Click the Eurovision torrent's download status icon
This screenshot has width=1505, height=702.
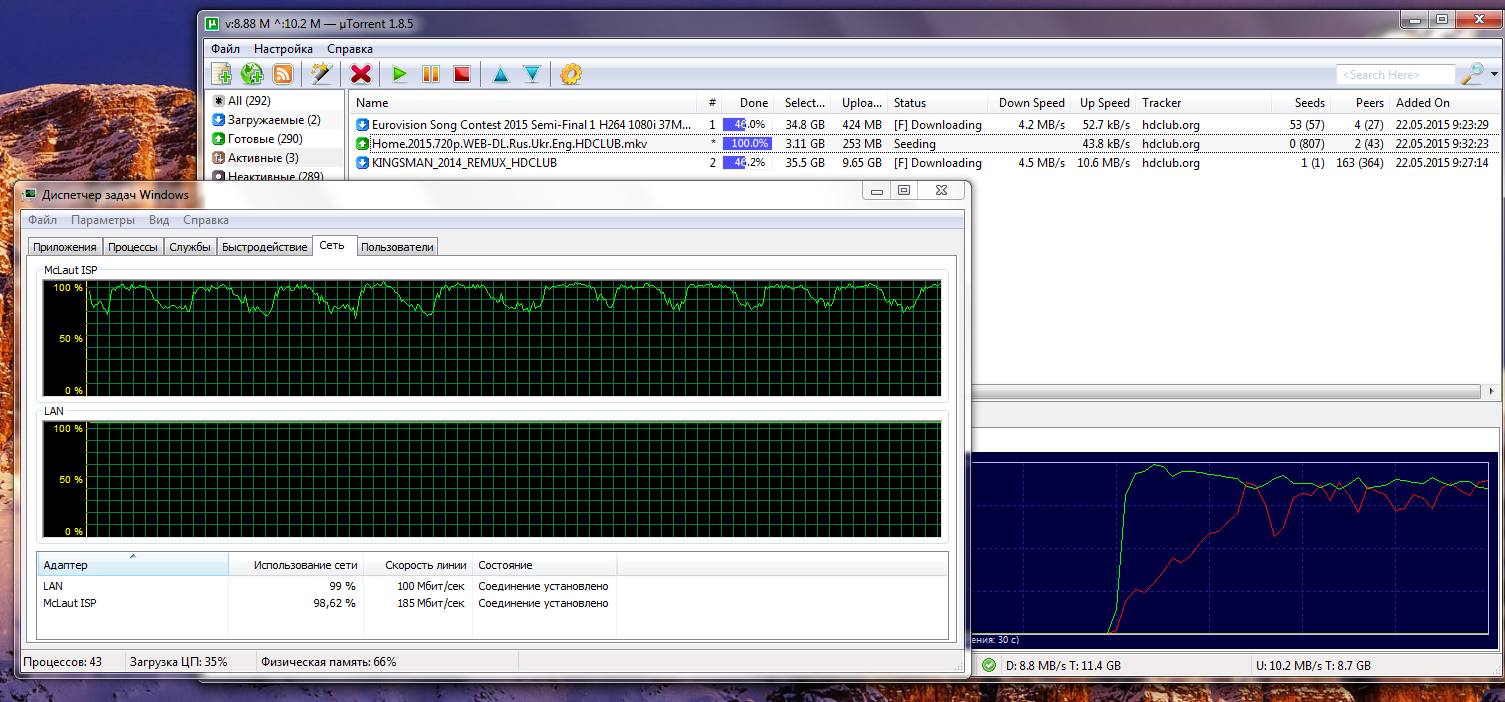point(362,125)
